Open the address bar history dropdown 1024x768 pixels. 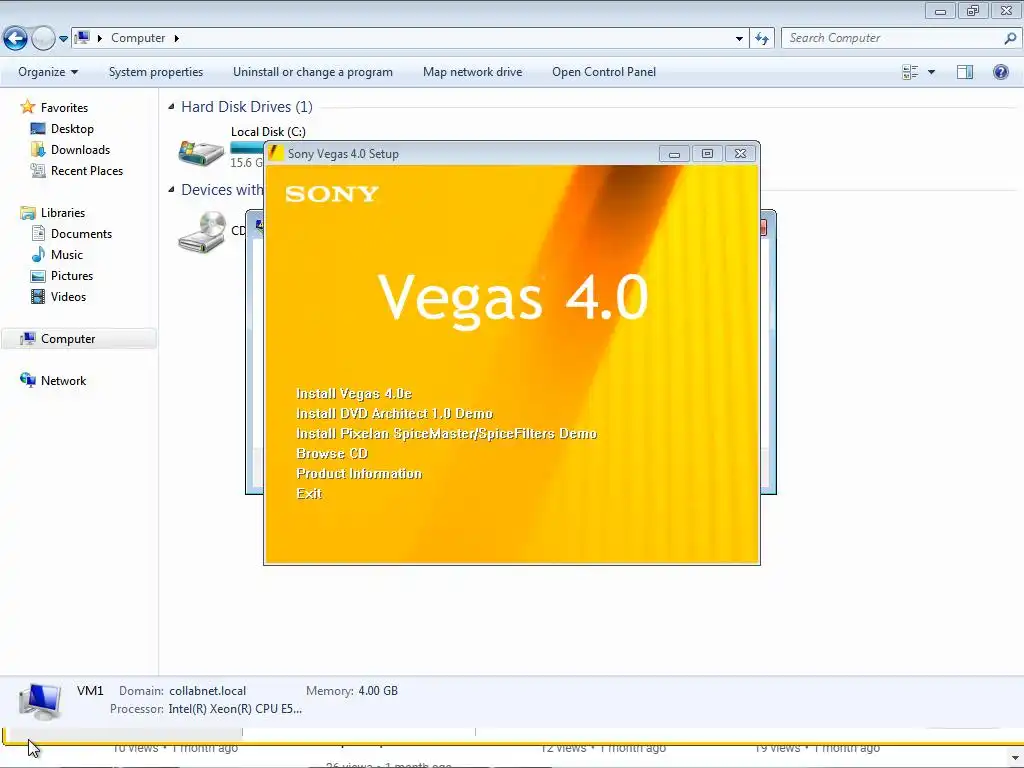pos(739,39)
